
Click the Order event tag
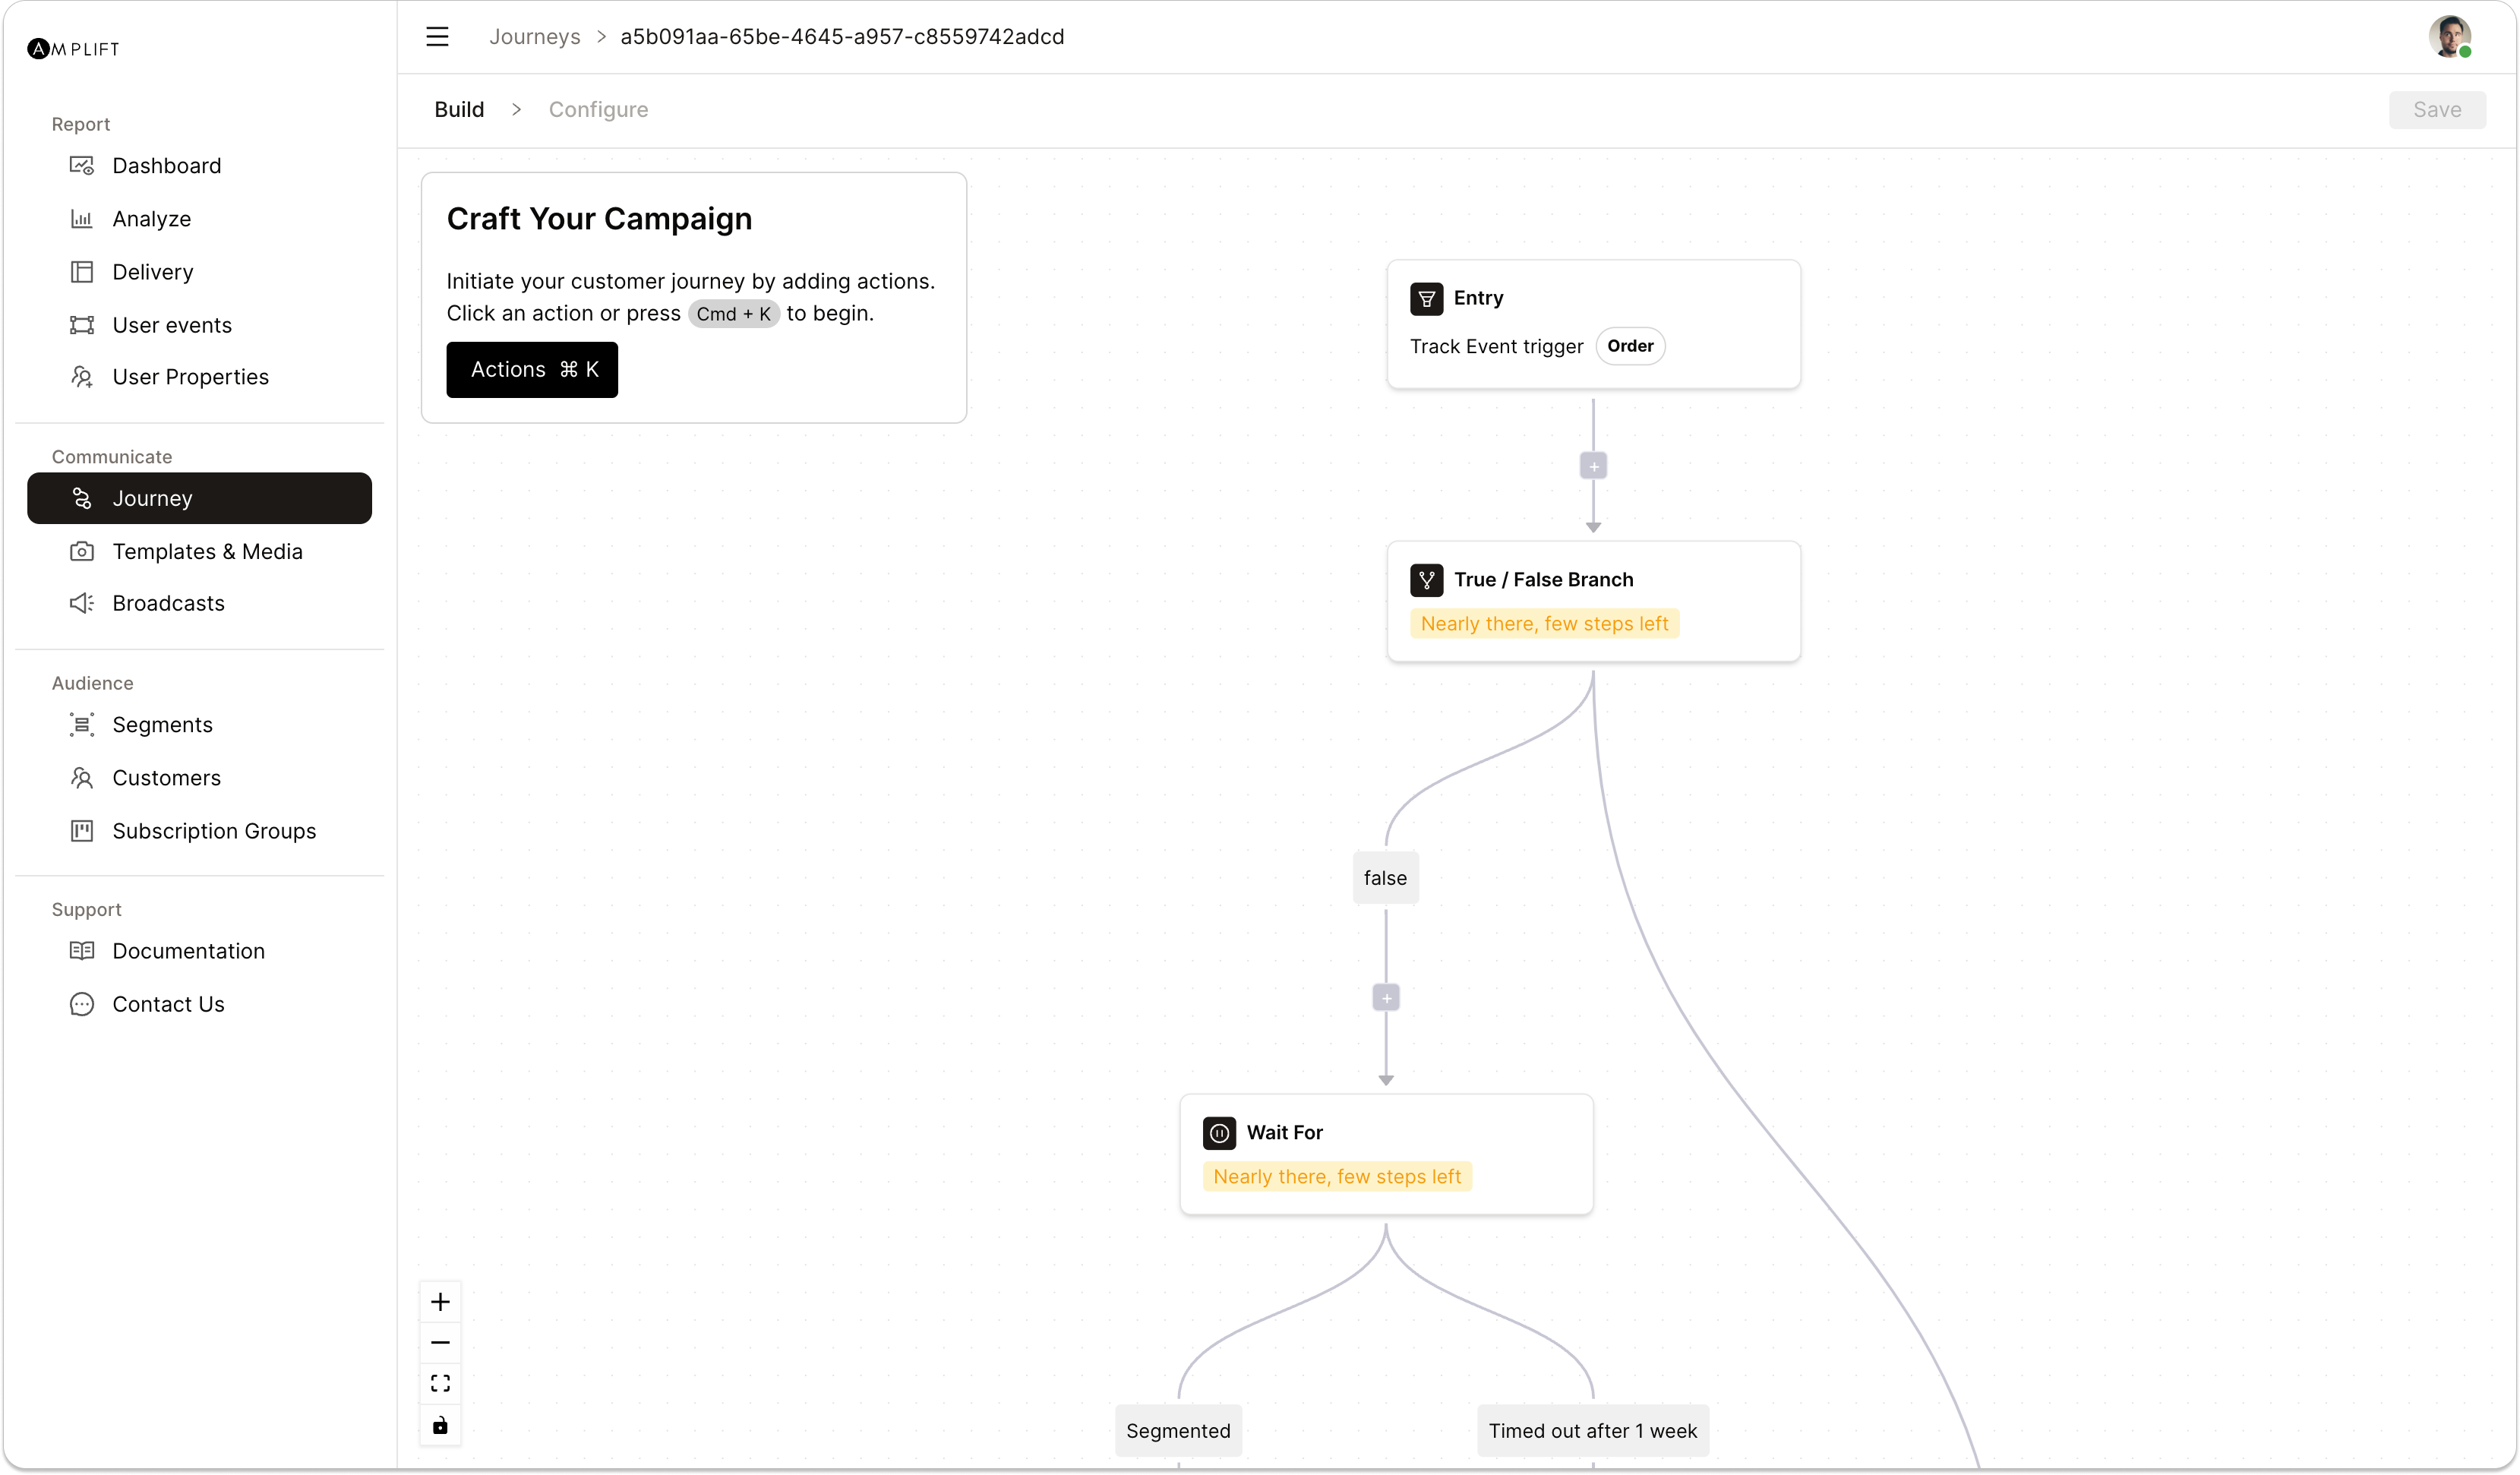(1630, 346)
